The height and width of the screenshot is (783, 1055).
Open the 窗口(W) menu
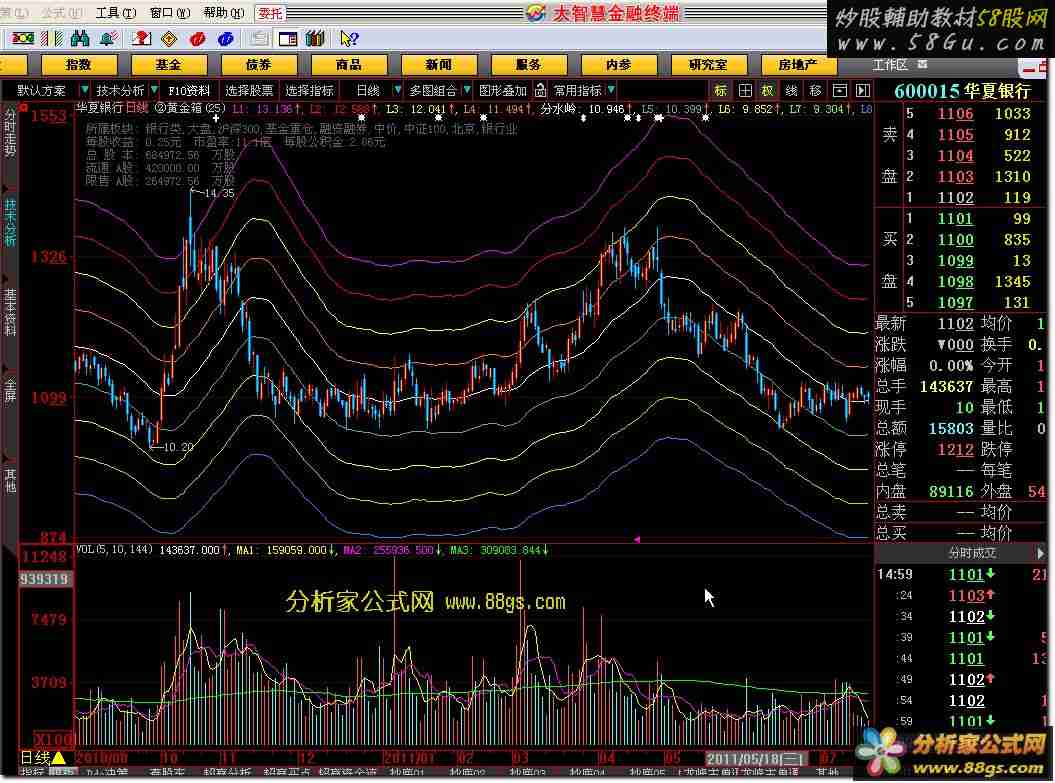[170, 13]
